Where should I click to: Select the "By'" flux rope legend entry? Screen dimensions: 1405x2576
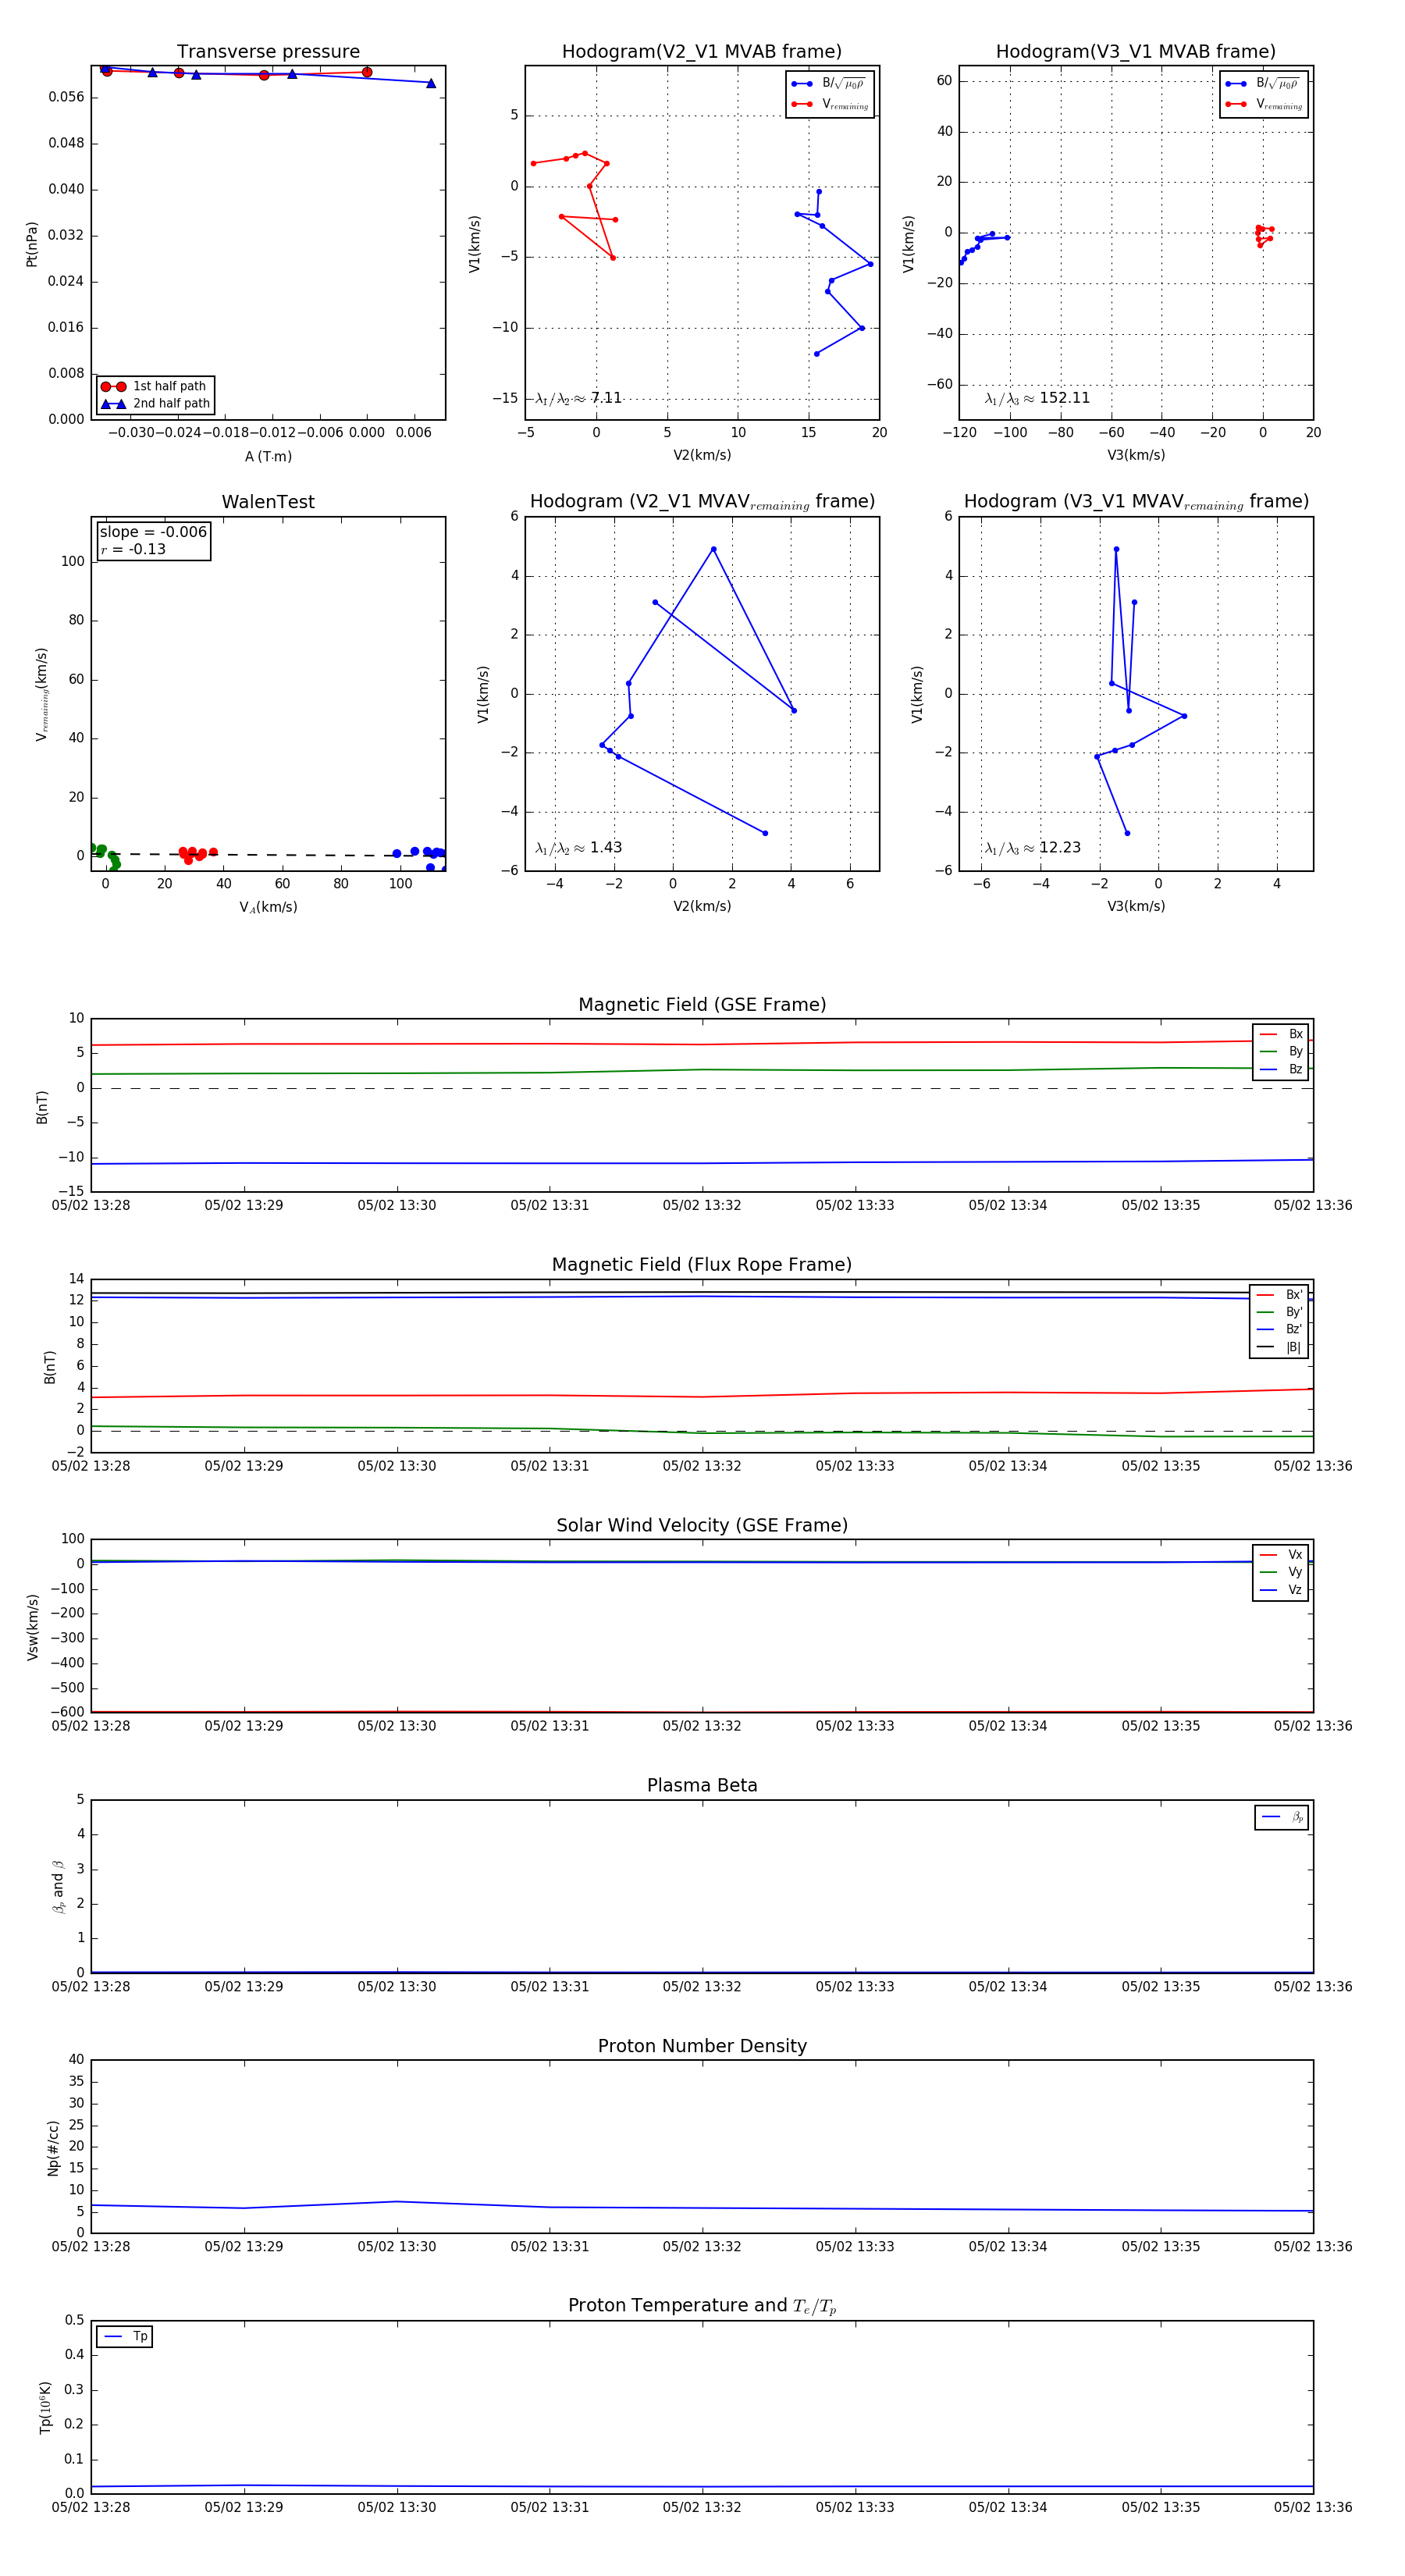(x=1279, y=1312)
